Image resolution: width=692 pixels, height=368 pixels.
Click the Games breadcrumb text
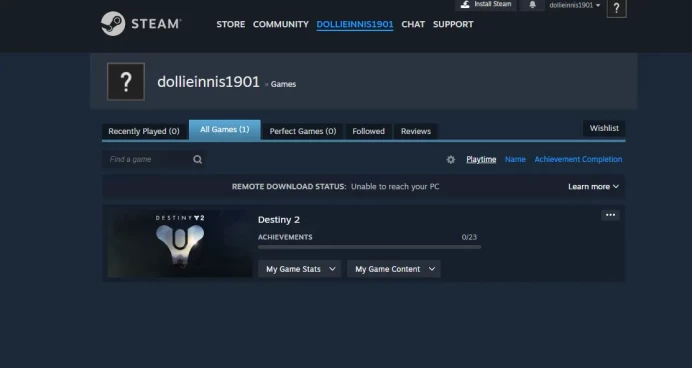pos(283,84)
